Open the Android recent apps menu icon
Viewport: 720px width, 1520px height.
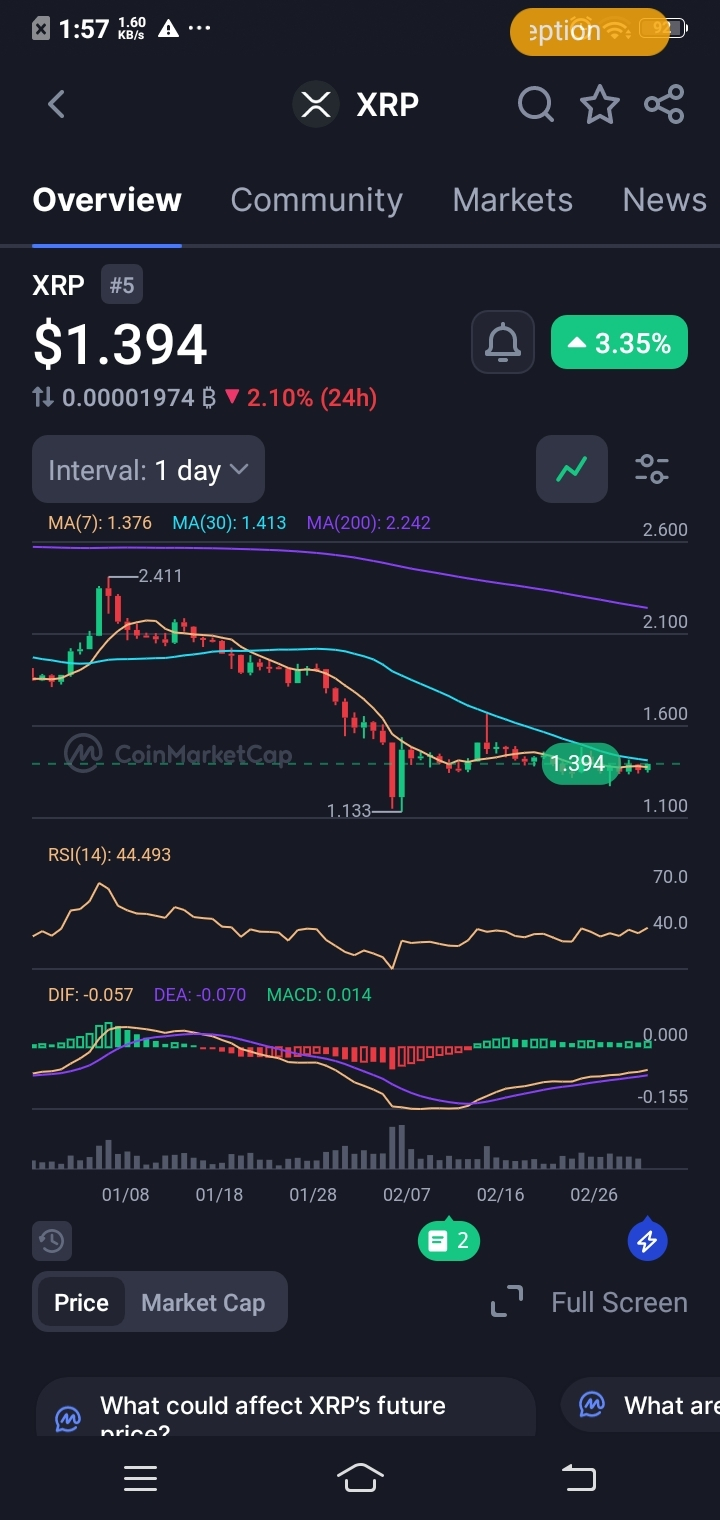pyautogui.click(x=140, y=1478)
